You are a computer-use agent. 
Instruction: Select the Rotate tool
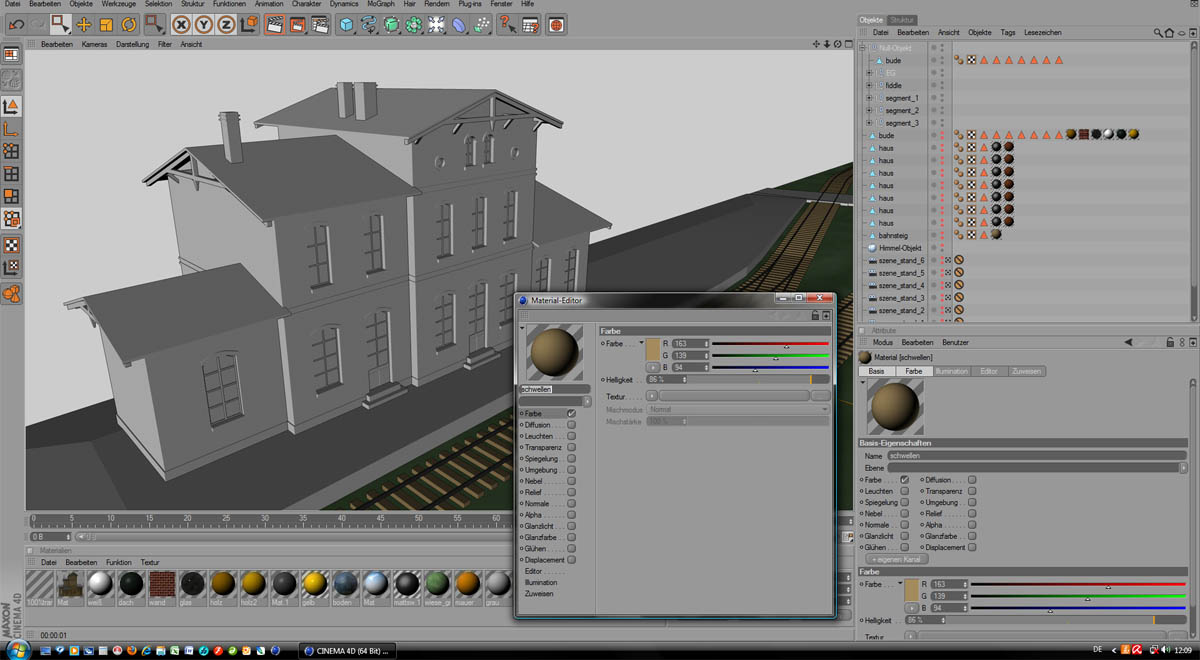pyautogui.click(x=129, y=24)
